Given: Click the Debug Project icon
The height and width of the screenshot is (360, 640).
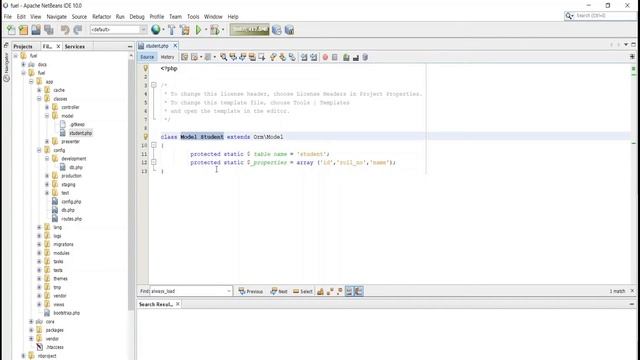Looking at the screenshot, I should (215, 30).
